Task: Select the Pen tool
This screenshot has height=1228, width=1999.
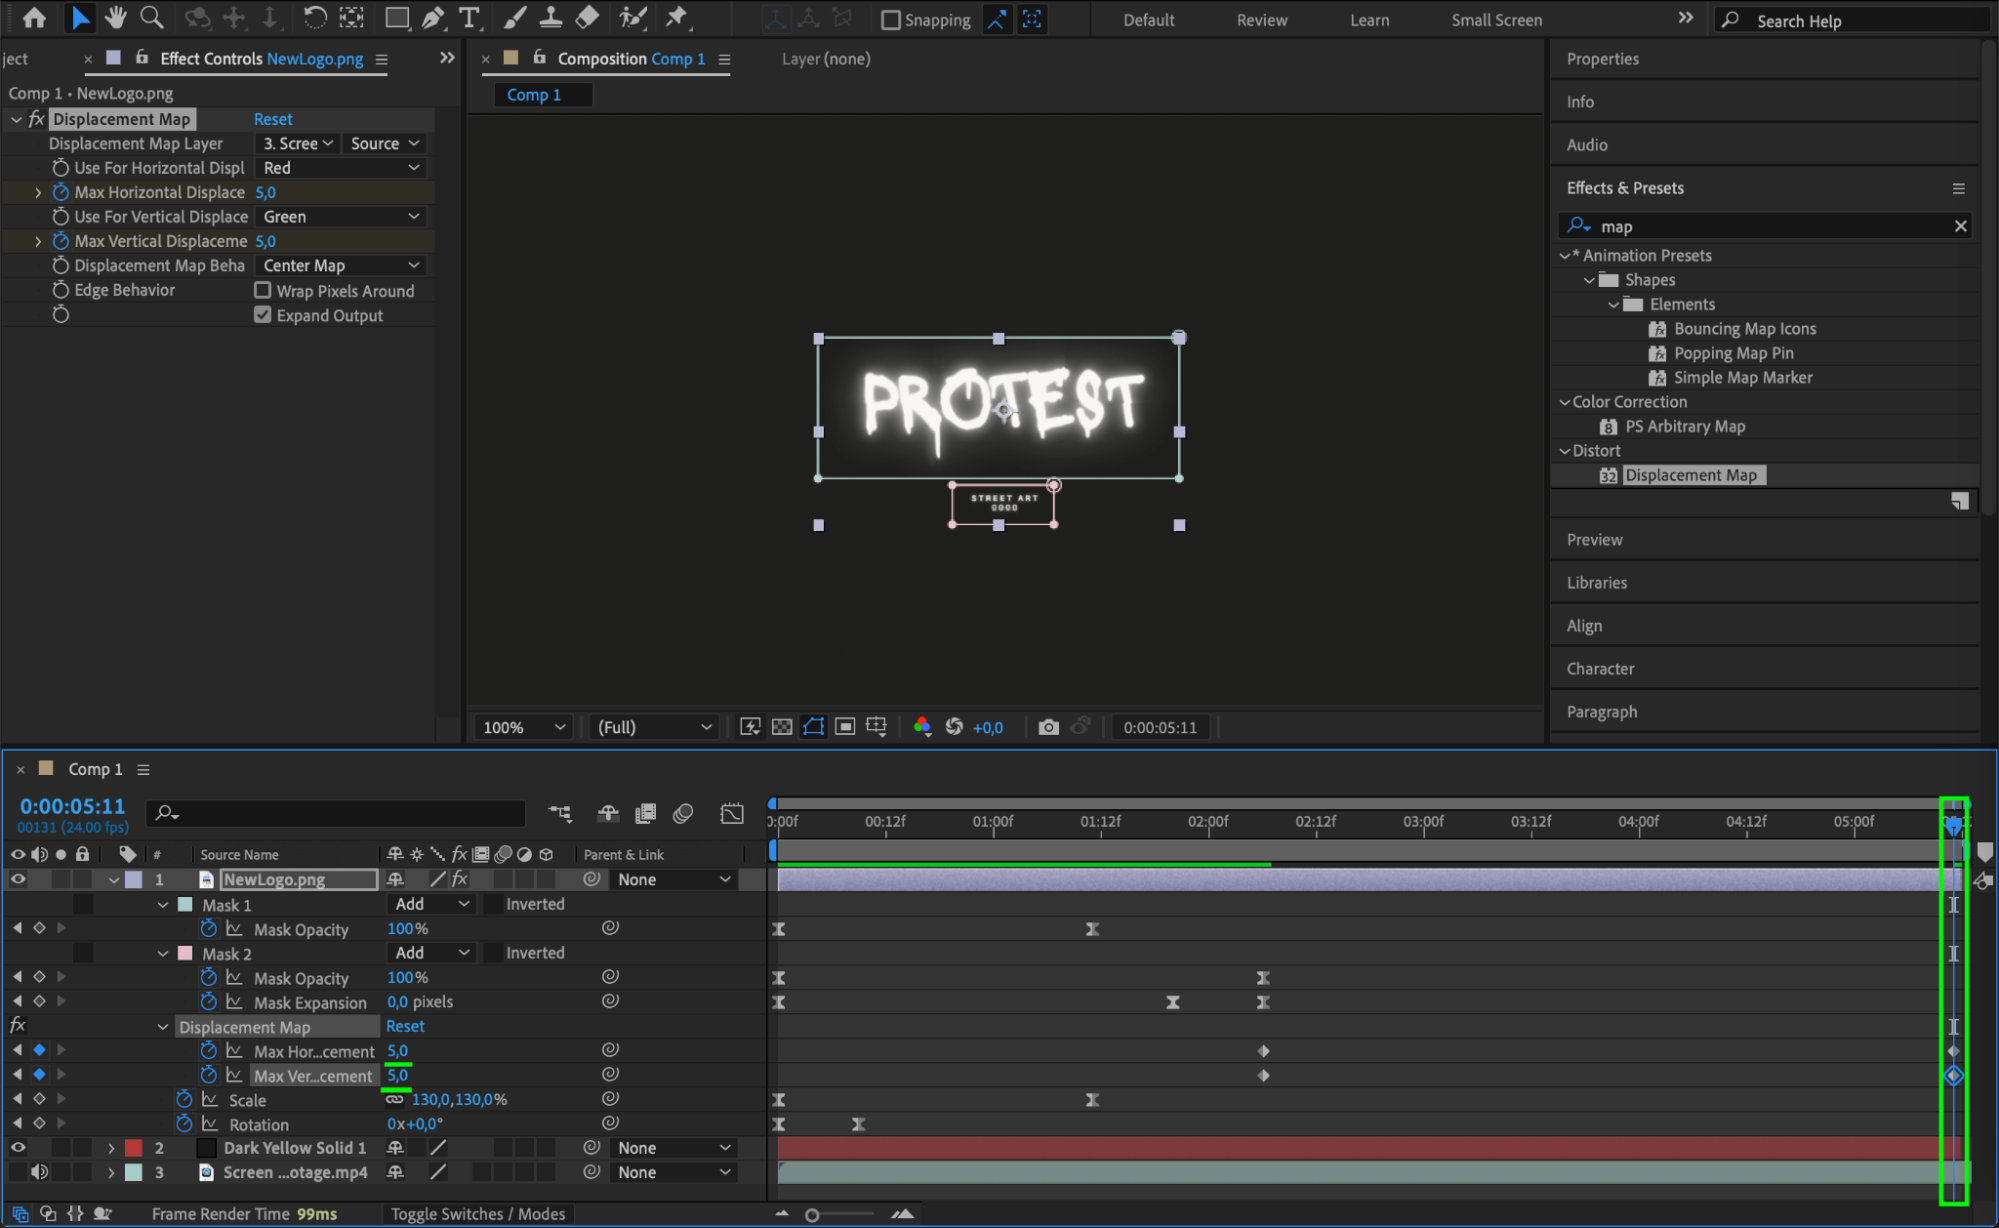Action: pyautogui.click(x=433, y=17)
